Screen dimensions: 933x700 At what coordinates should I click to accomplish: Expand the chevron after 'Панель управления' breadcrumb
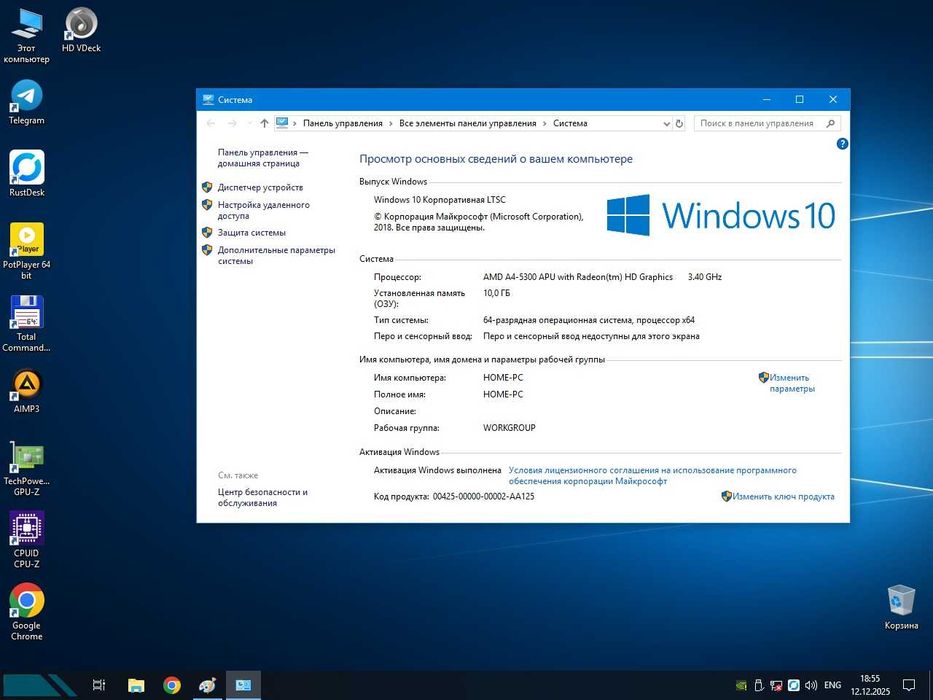pyautogui.click(x=391, y=124)
